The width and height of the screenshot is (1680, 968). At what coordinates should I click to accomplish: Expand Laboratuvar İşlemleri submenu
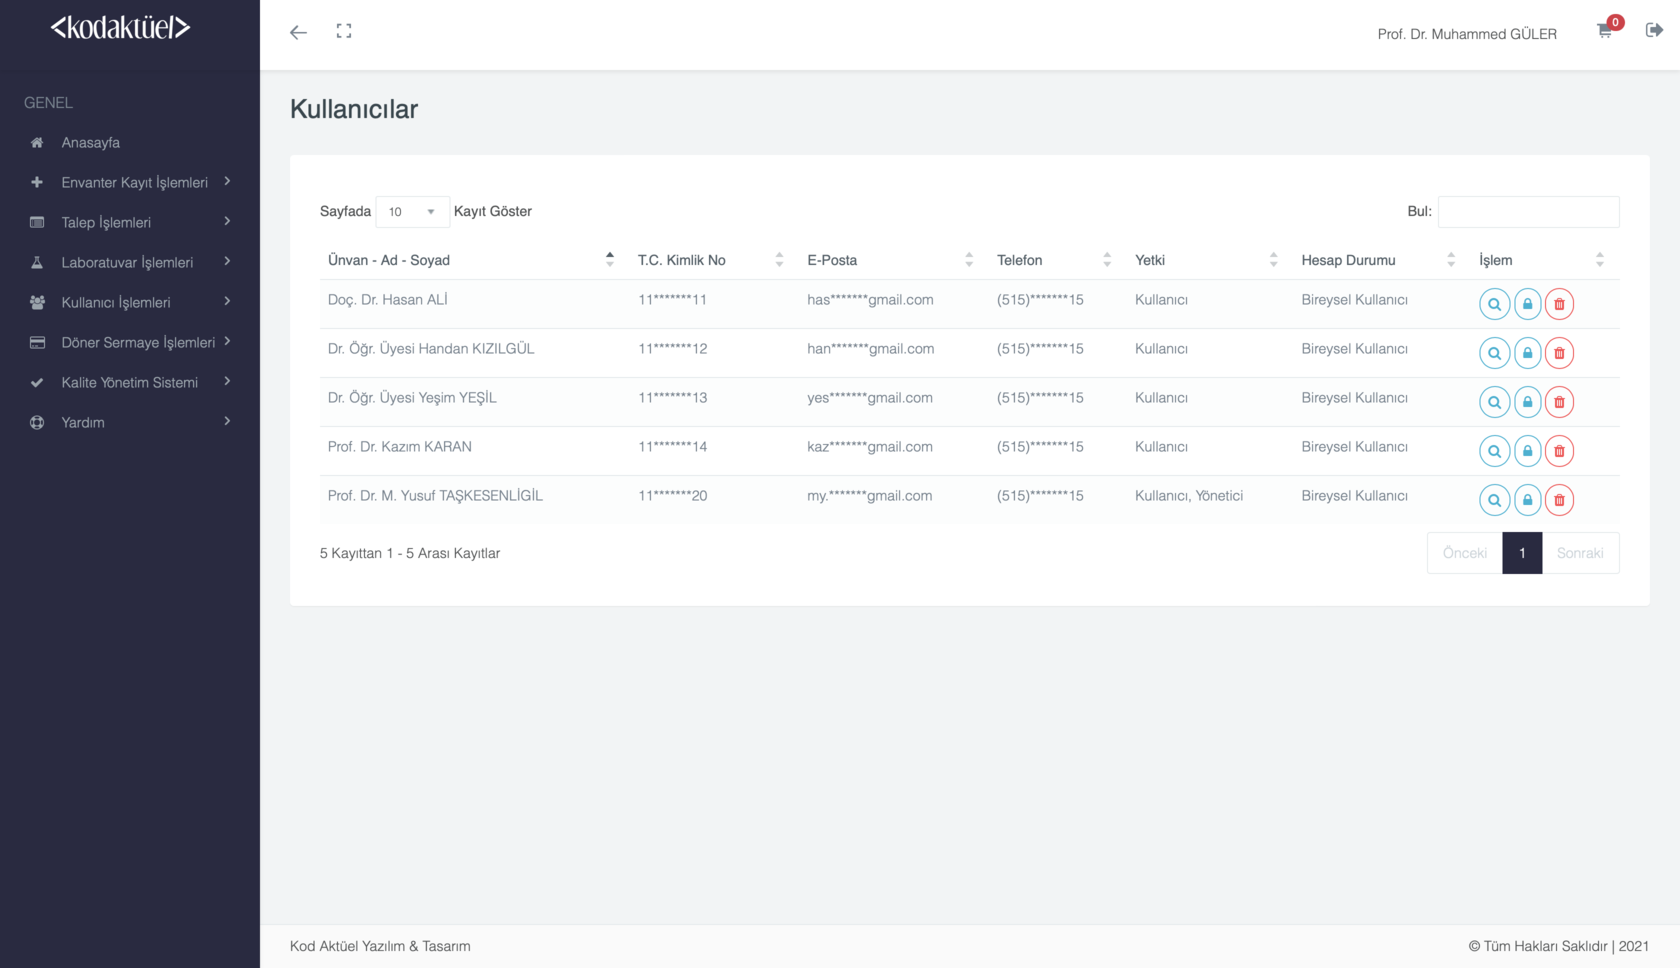(x=127, y=262)
